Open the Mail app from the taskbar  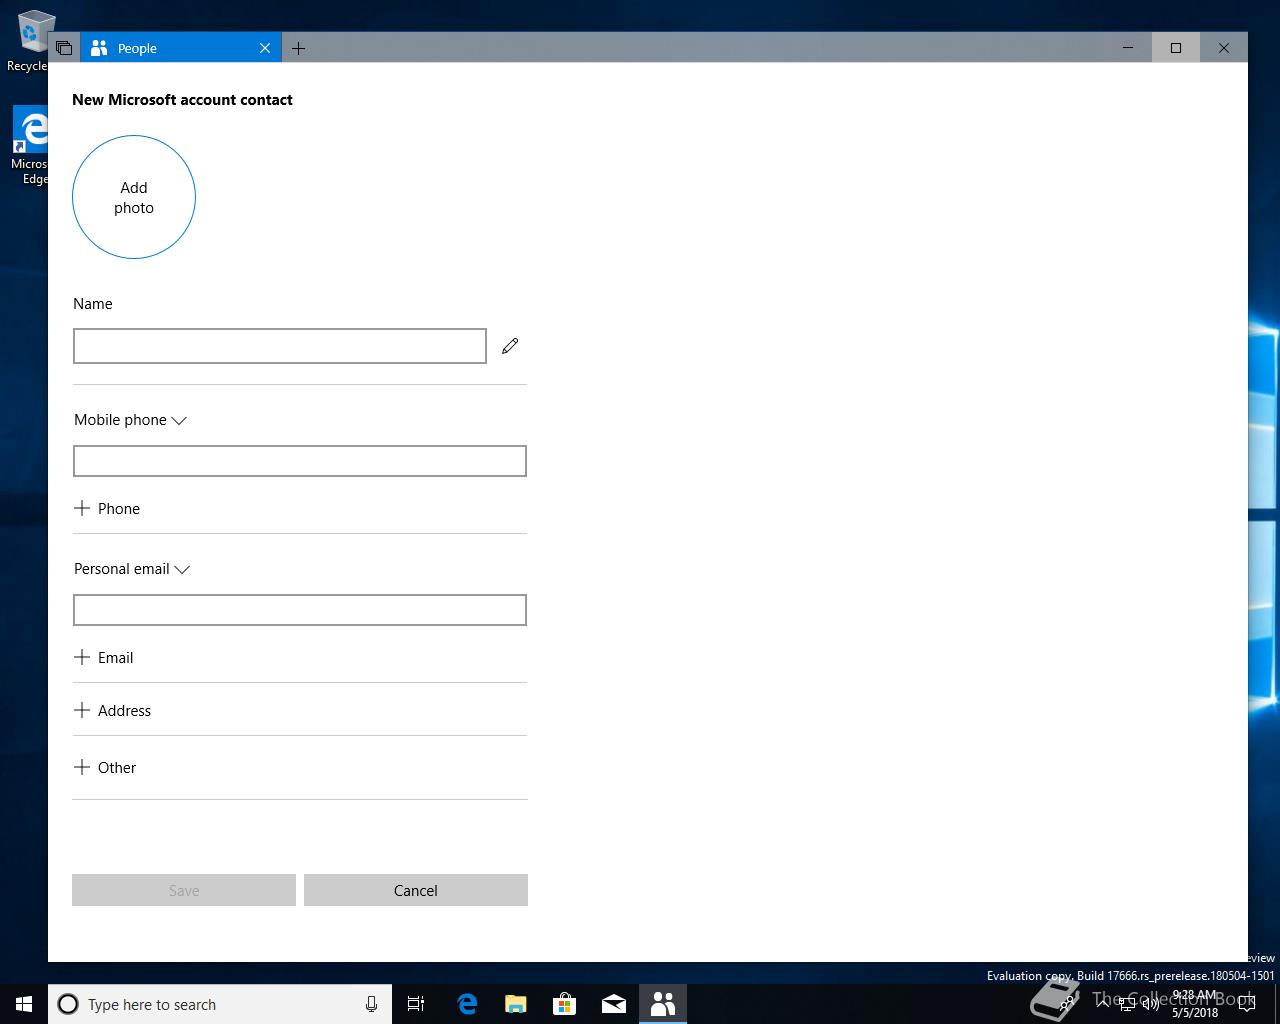point(613,1004)
